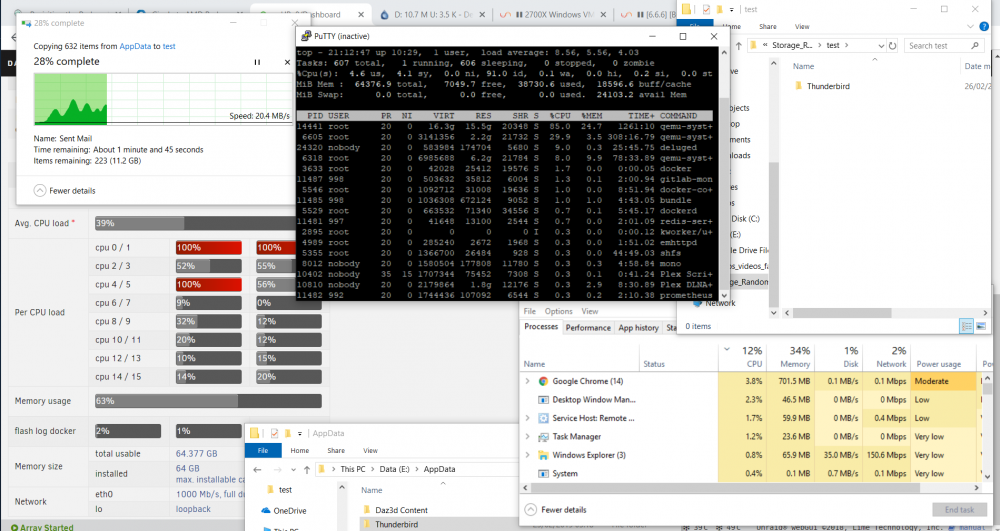Image resolution: width=1000 pixels, height=531 pixels.
Task: Select the Thunderbird folder in test window
Action: click(828, 86)
